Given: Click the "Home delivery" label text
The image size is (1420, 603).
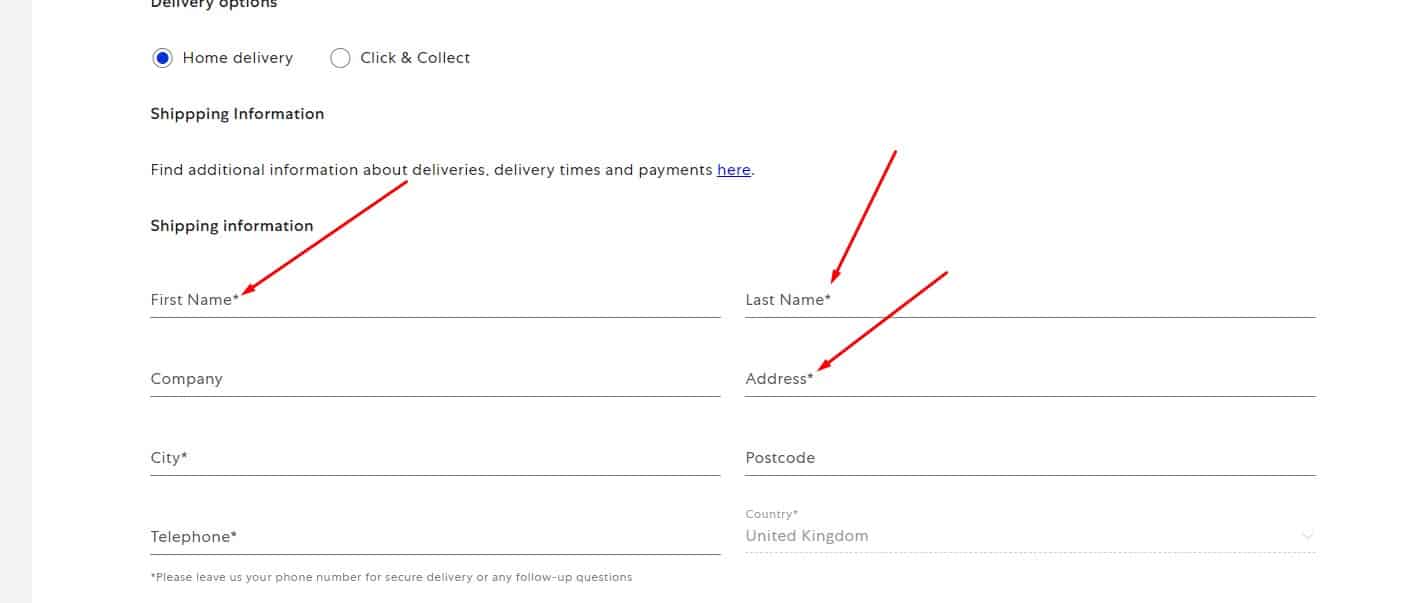Looking at the screenshot, I should tap(238, 58).
